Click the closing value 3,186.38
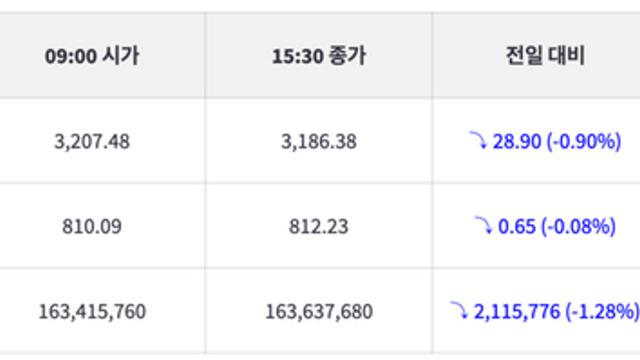The height and width of the screenshot is (360, 640). tap(319, 142)
